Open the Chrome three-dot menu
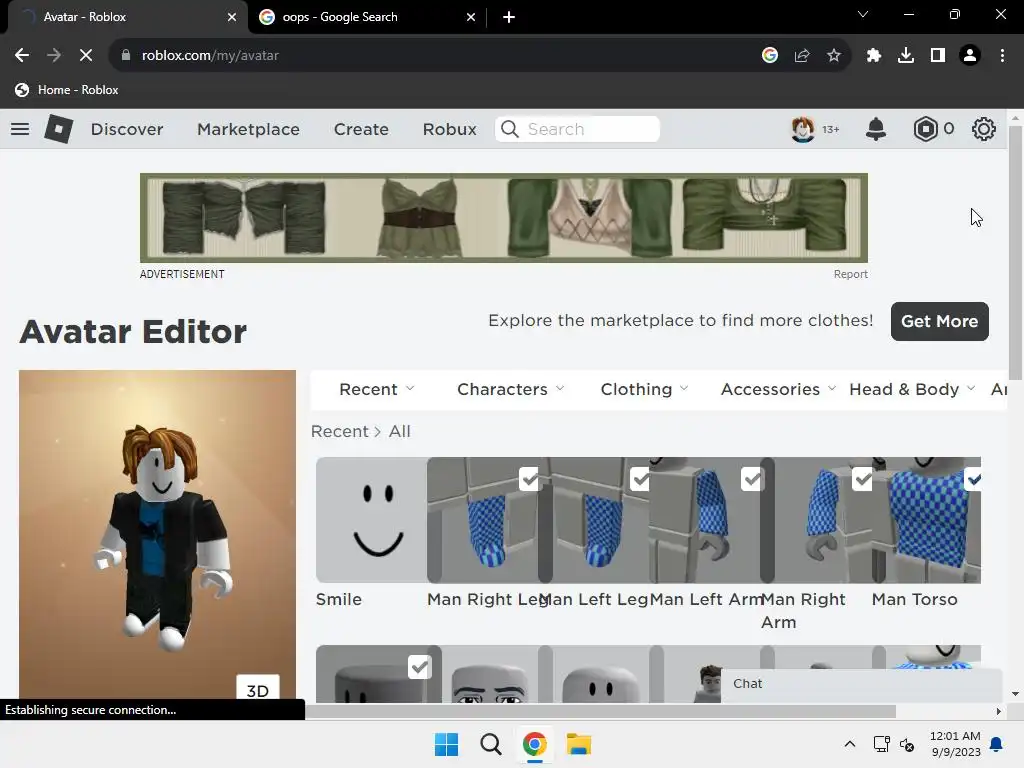Screen dimensions: 1024x768 [1002, 56]
